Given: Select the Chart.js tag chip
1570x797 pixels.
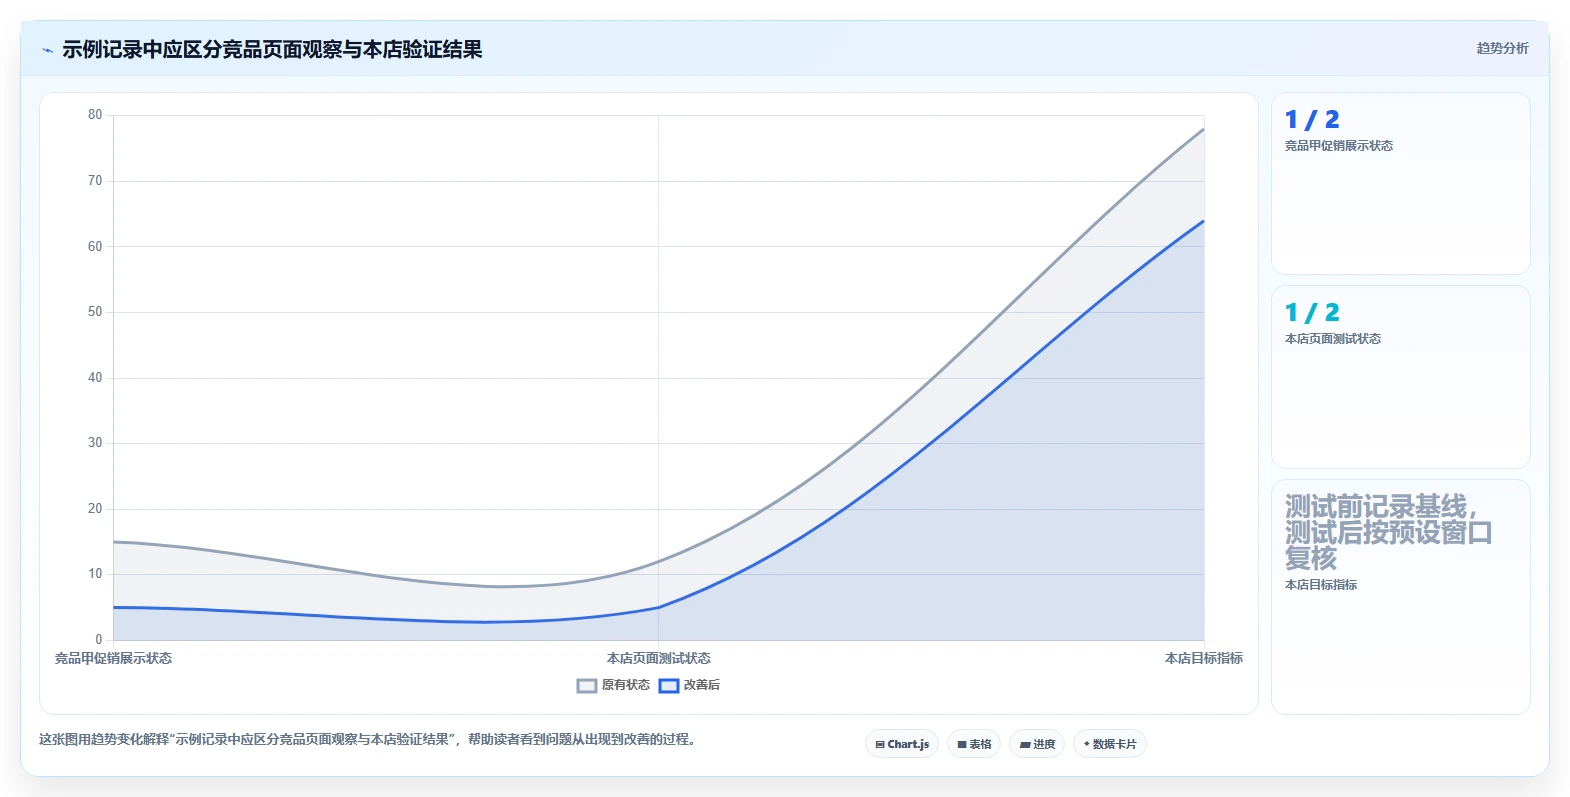Looking at the screenshot, I should [902, 744].
